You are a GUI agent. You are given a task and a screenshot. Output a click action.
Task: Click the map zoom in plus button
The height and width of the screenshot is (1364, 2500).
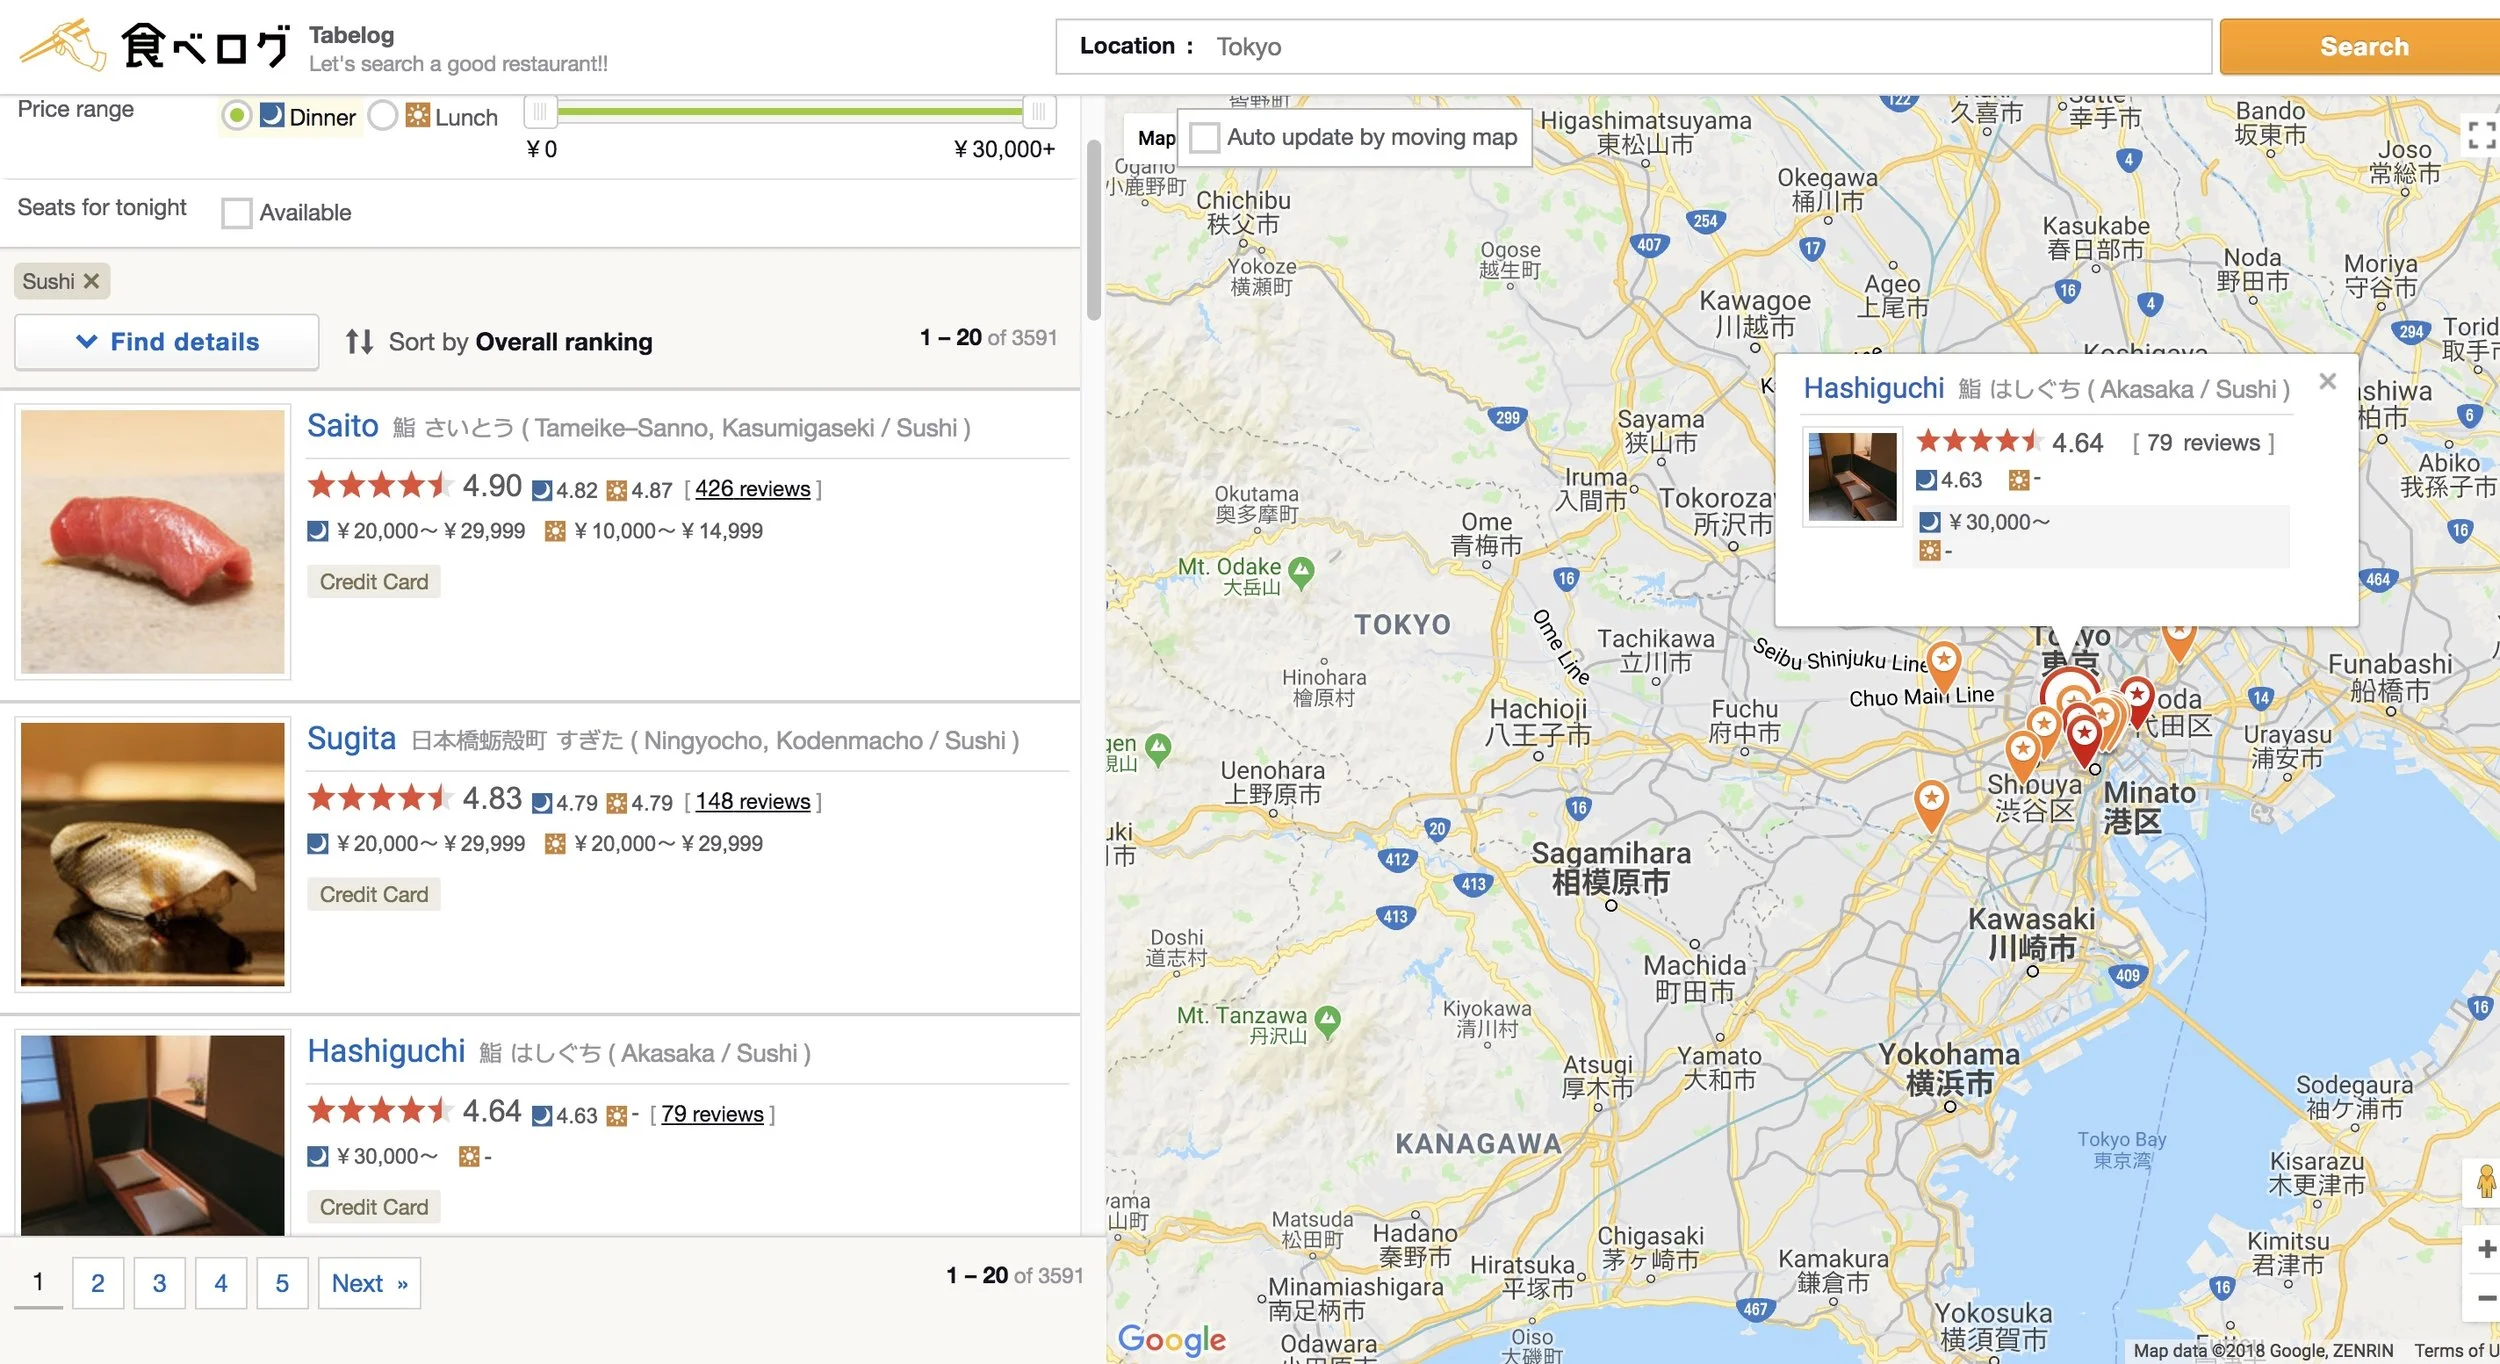tap(2485, 1249)
